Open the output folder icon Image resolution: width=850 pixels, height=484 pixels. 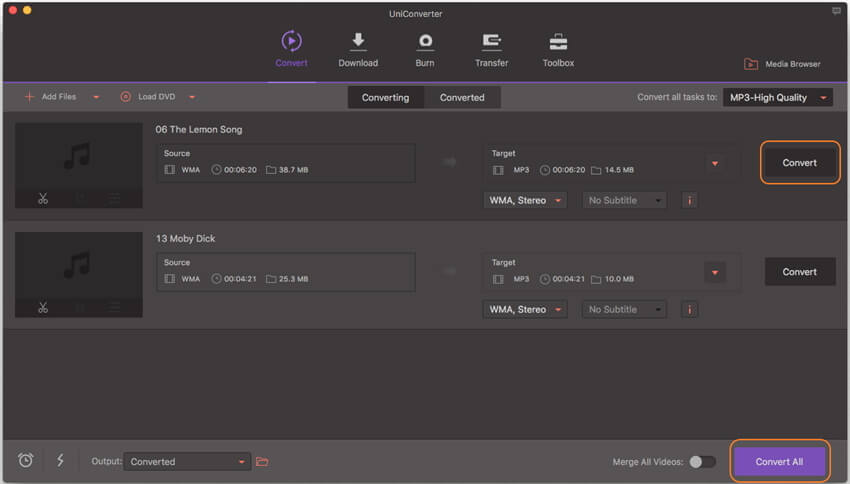[262, 462]
